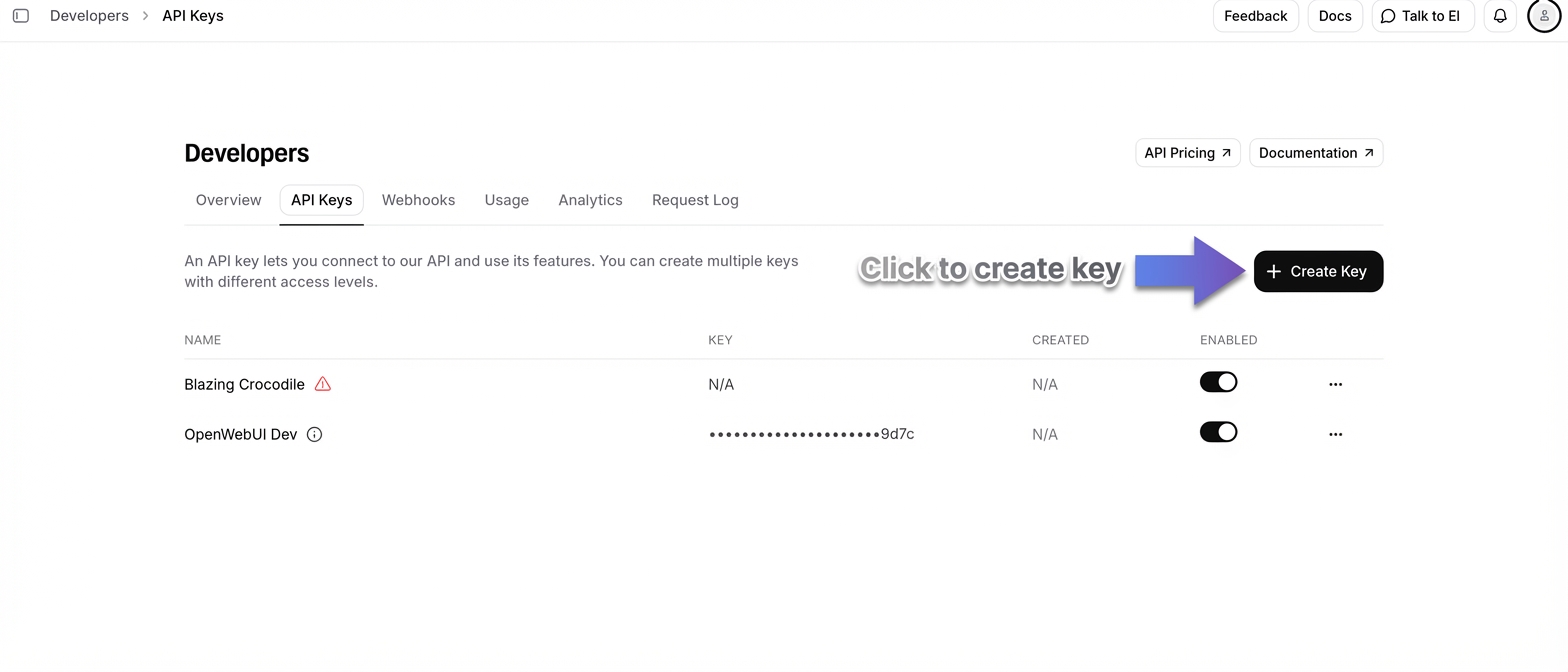Click the chat icon on Talk to El

click(x=1387, y=16)
